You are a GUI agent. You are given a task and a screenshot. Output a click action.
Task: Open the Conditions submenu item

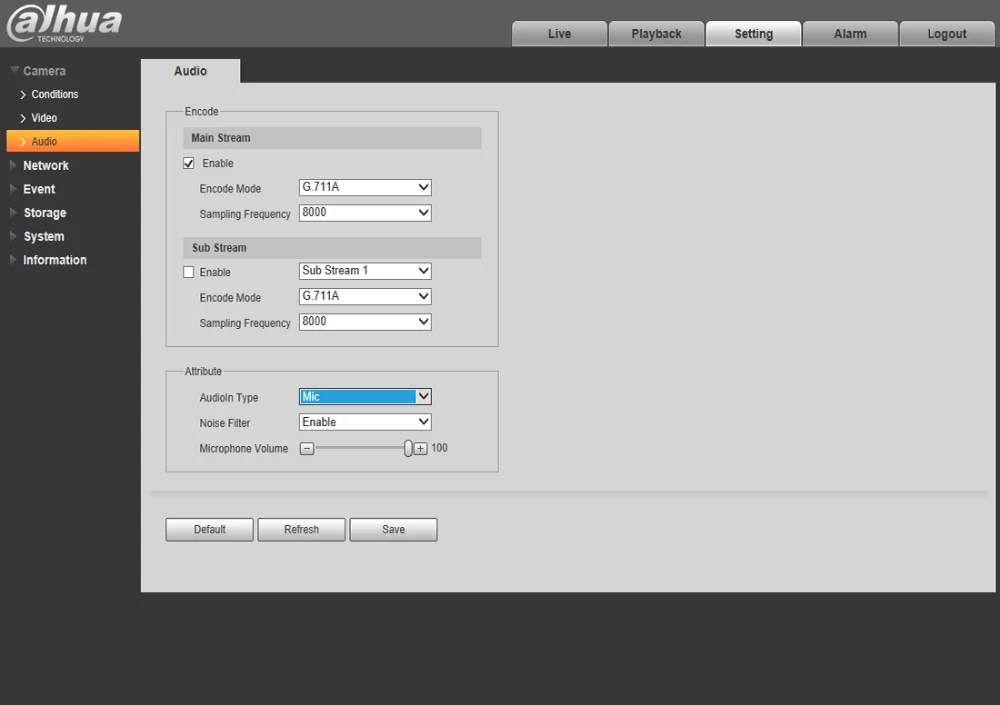[x=55, y=94]
